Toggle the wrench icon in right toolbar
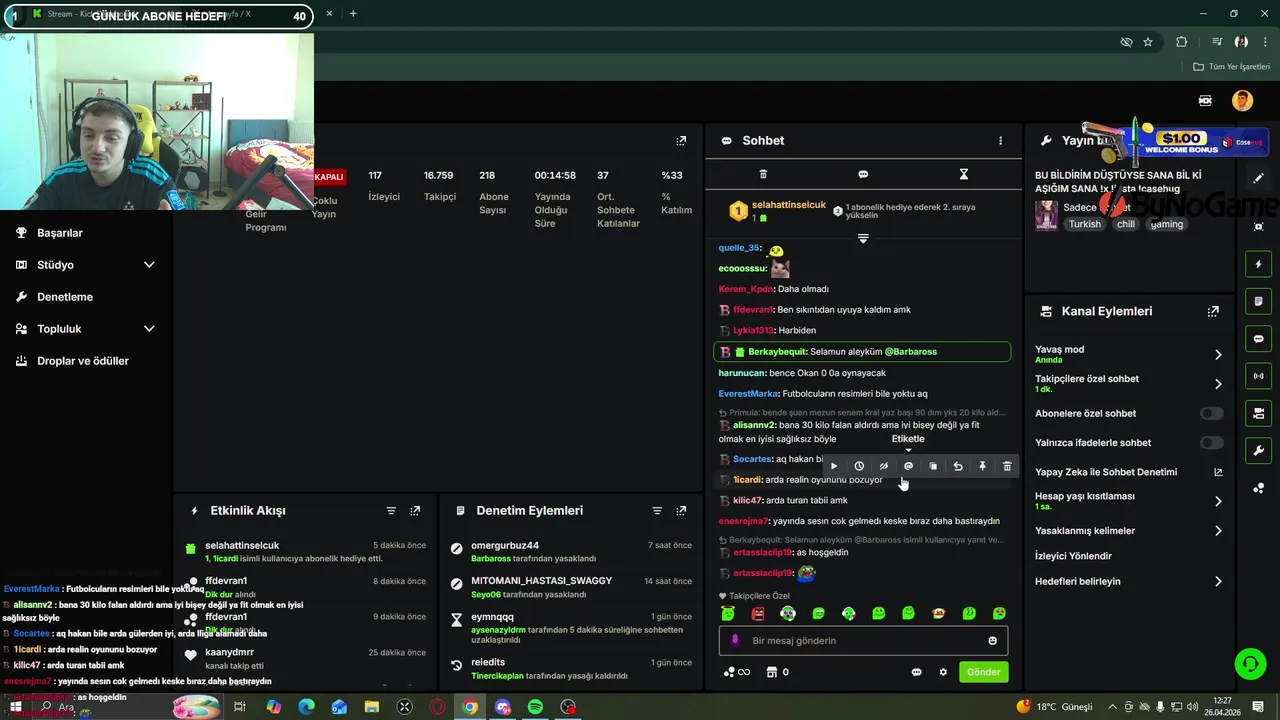 coord(1259,450)
